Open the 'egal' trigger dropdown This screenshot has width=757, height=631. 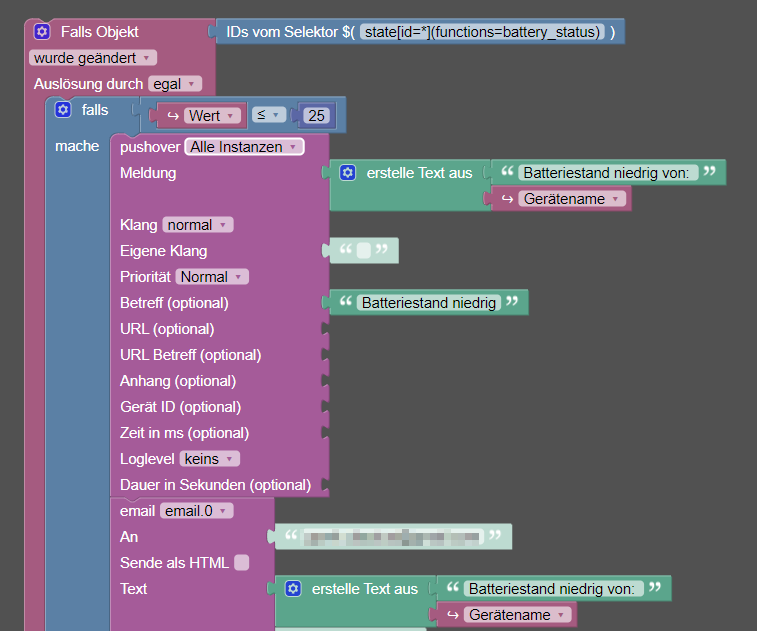click(x=175, y=84)
